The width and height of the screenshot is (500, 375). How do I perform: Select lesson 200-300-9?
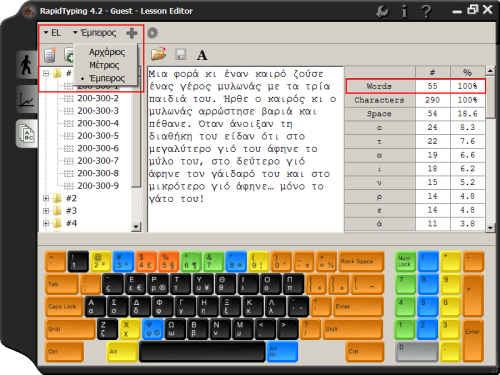[98, 186]
